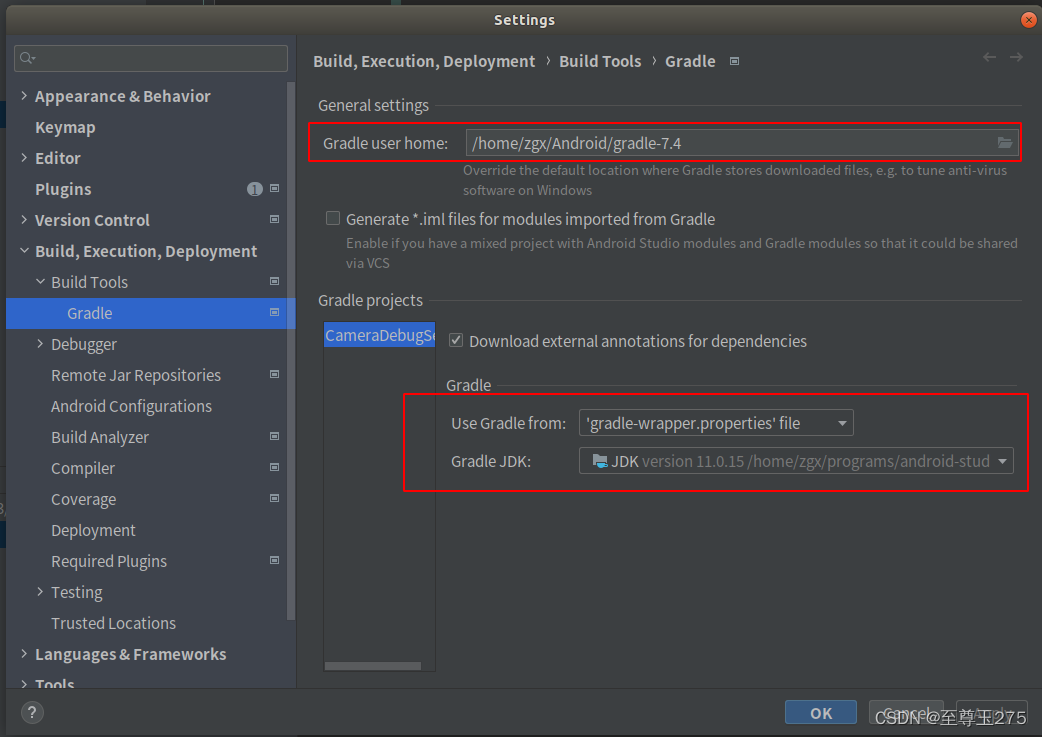This screenshot has width=1042, height=737.
Task: Click the Plugins update count badge
Action: coord(255,189)
